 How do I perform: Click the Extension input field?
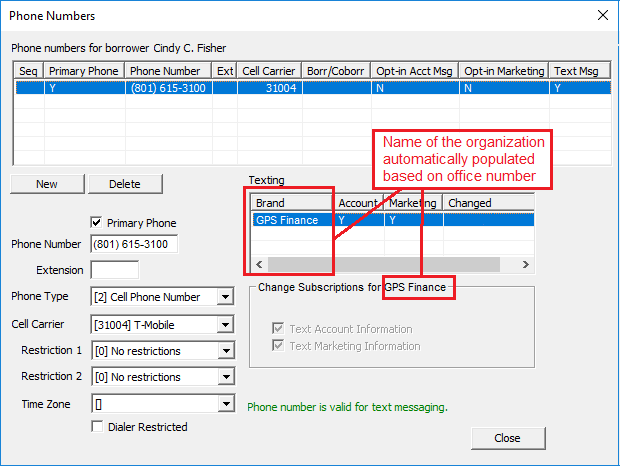click(114, 270)
